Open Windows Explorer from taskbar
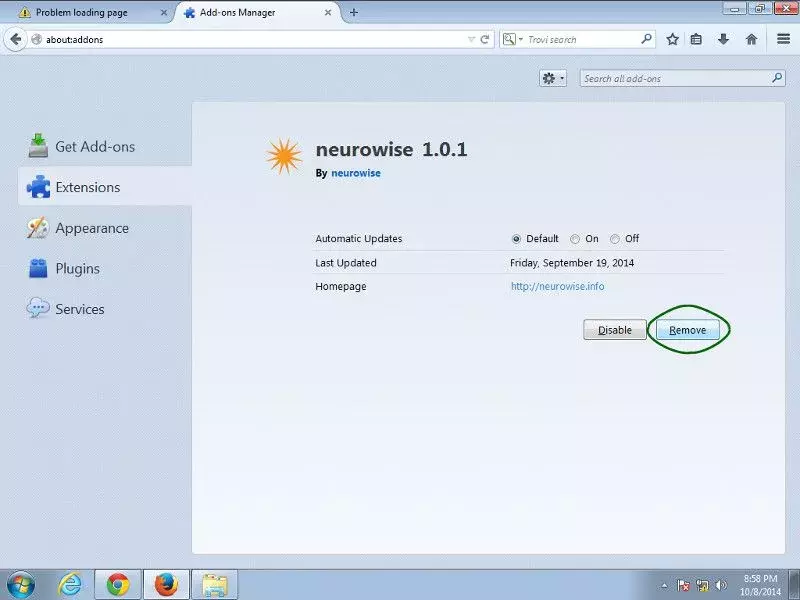The width and height of the screenshot is (800, 600). (215, 585)
